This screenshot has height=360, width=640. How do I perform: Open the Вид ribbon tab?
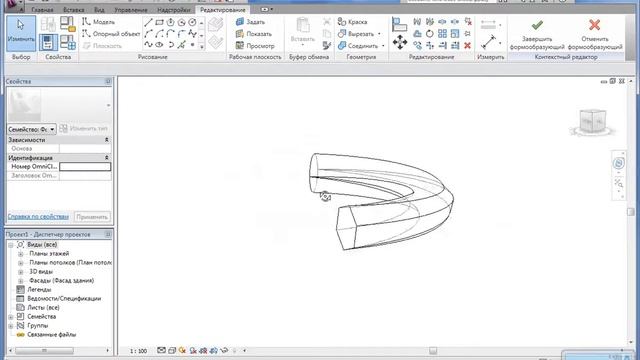tap(99, 9)
